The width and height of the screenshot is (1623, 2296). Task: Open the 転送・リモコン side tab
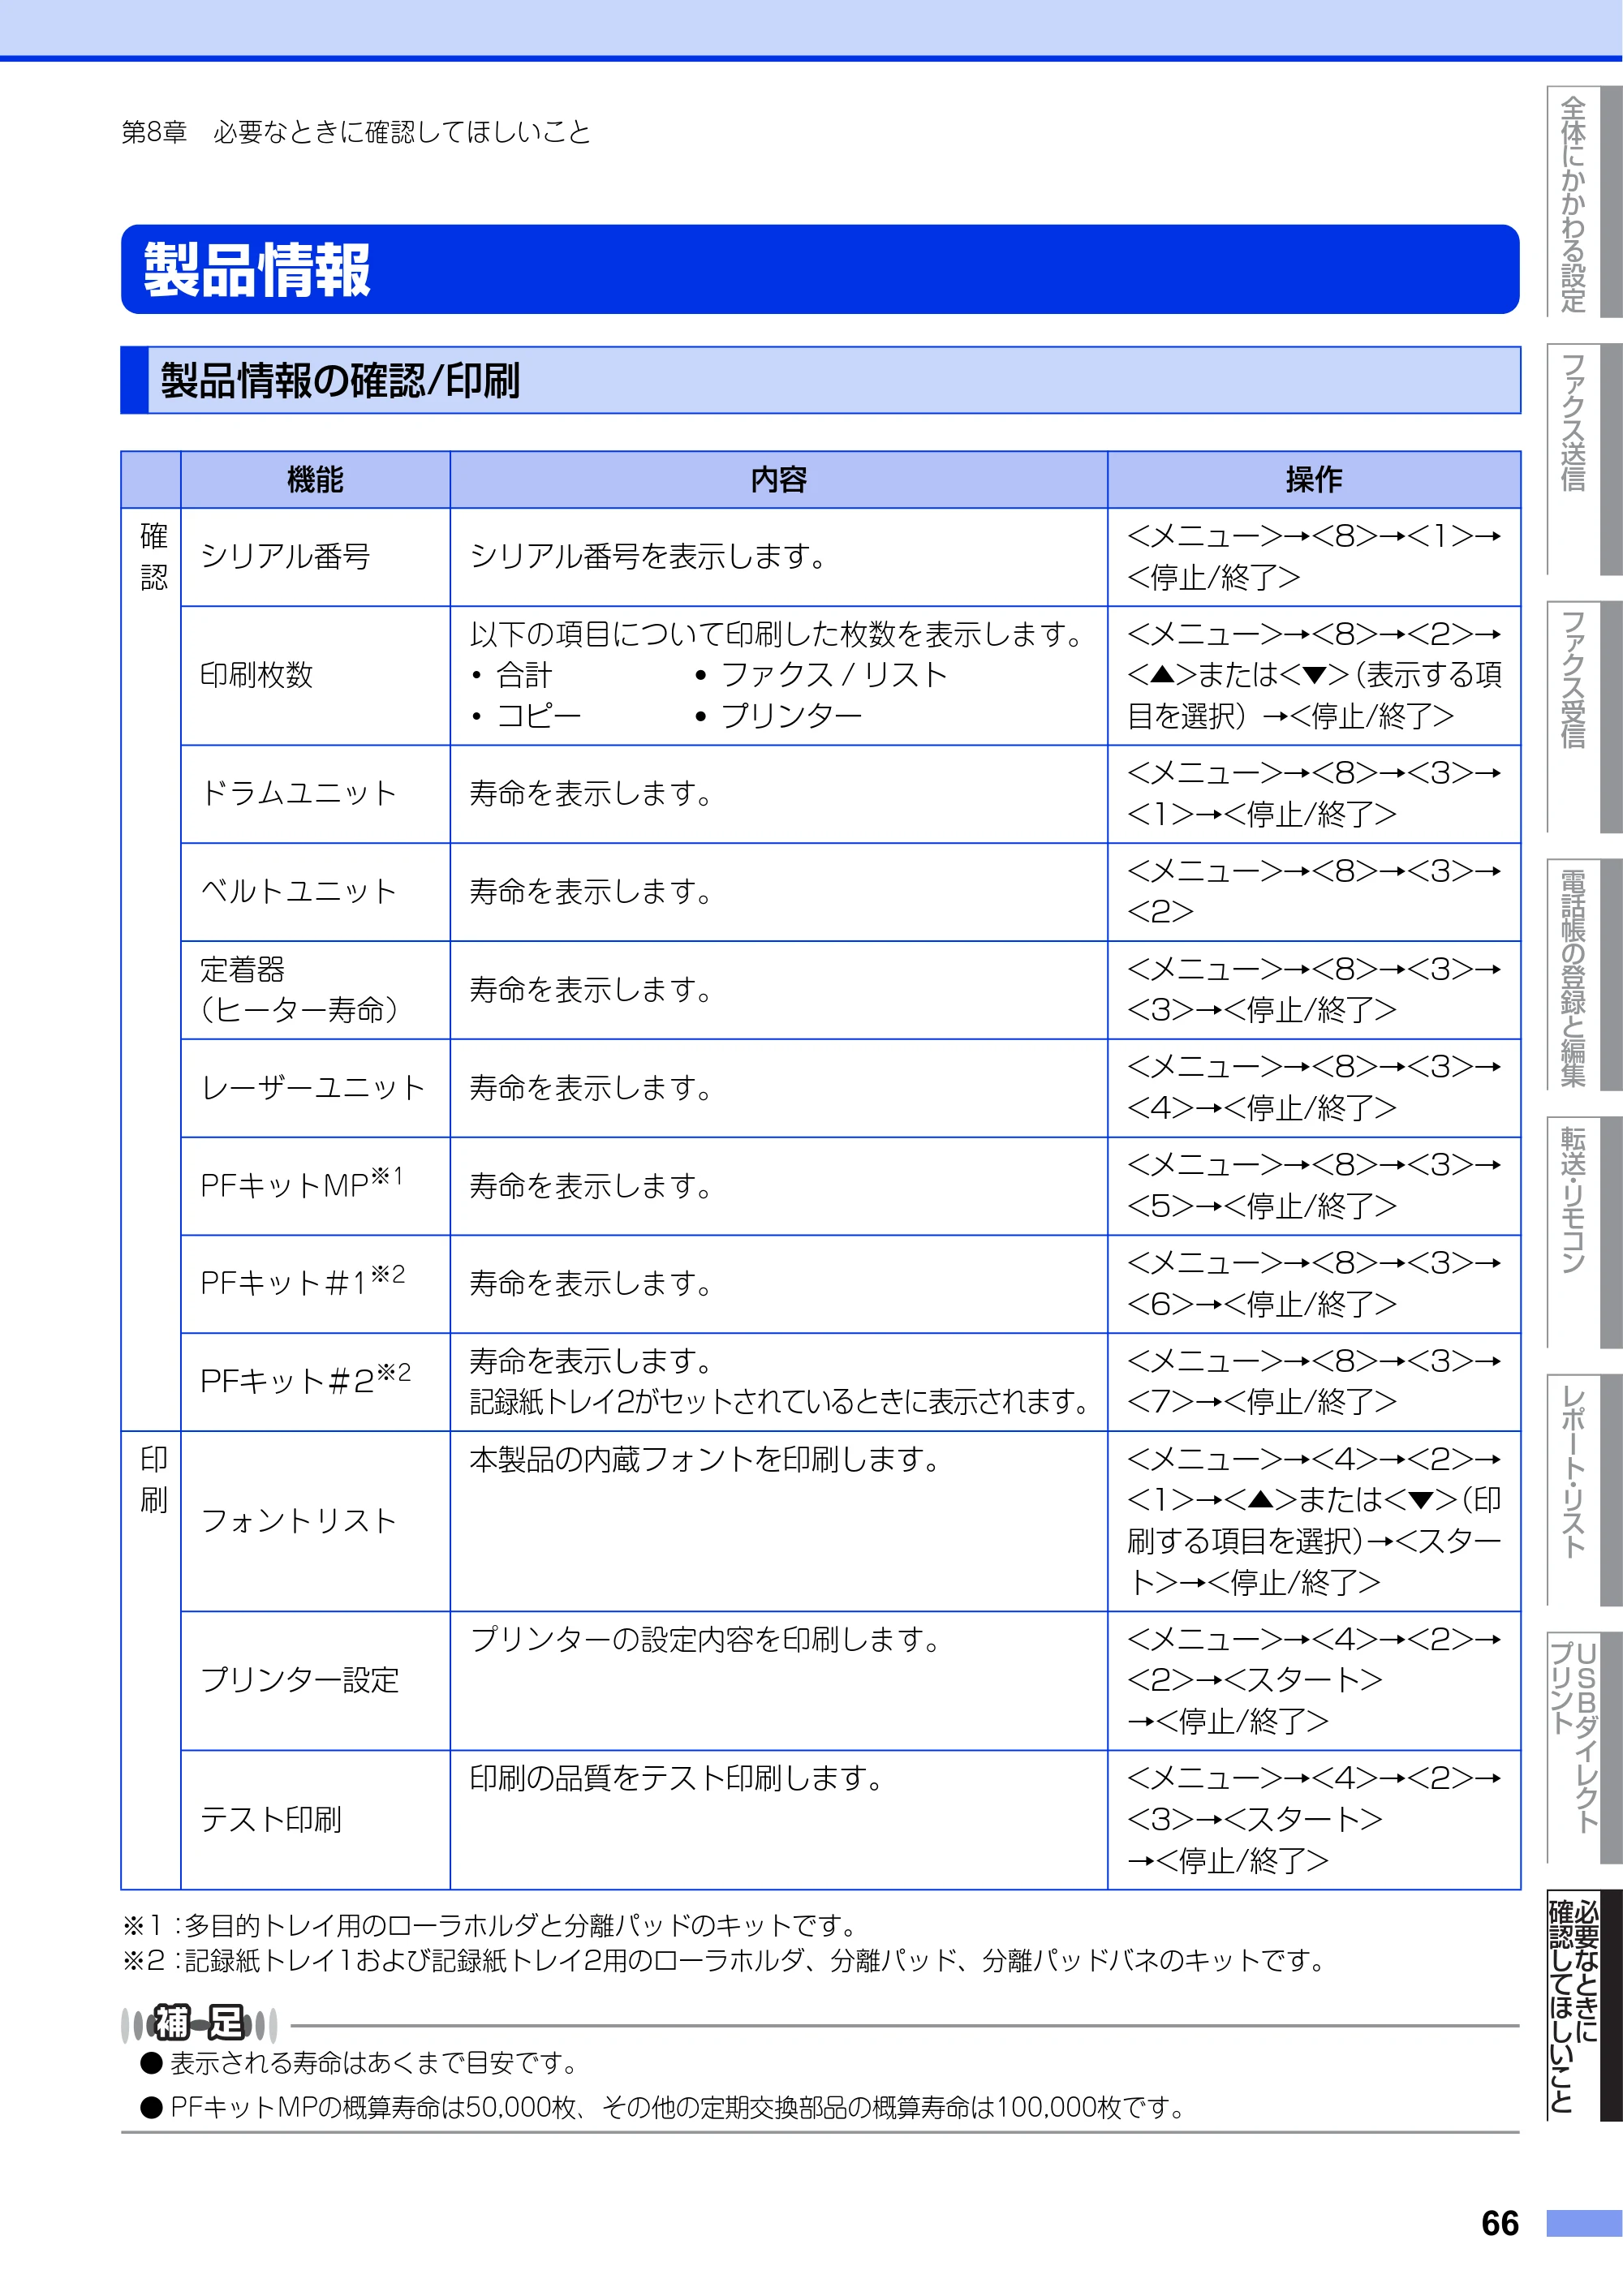(1583, 1232)
